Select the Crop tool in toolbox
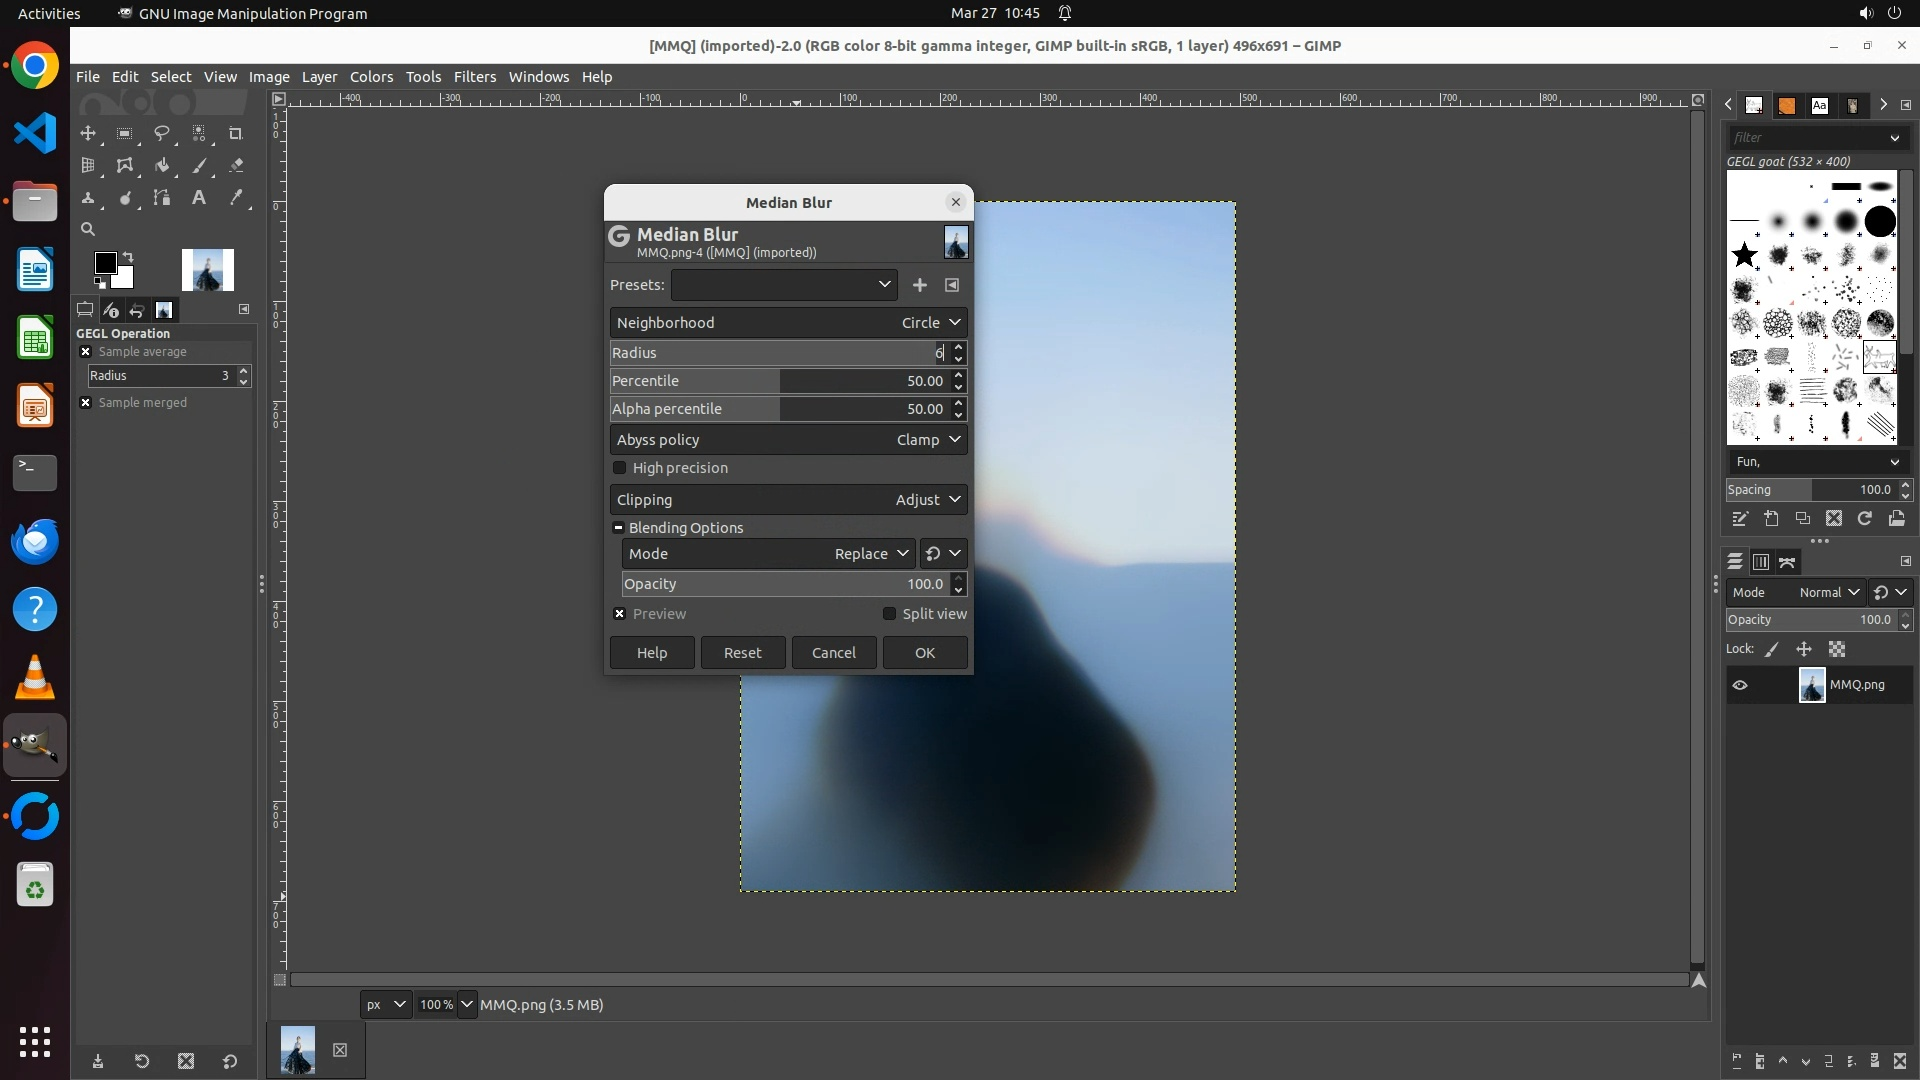Viewport: 1920px width, 1080px height. tap(236, 133)
